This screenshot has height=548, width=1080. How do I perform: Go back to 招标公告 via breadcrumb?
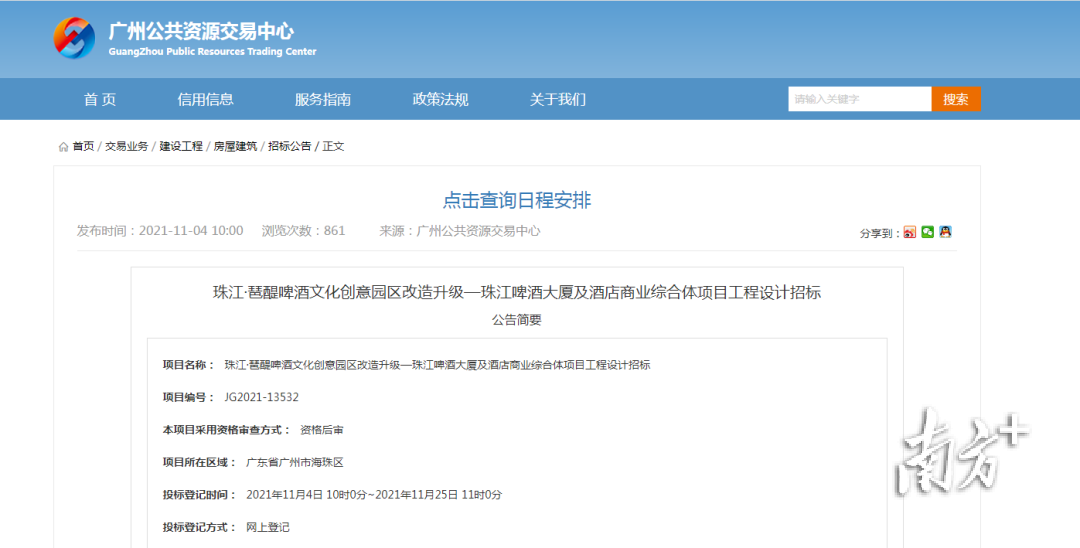[289, 146]
